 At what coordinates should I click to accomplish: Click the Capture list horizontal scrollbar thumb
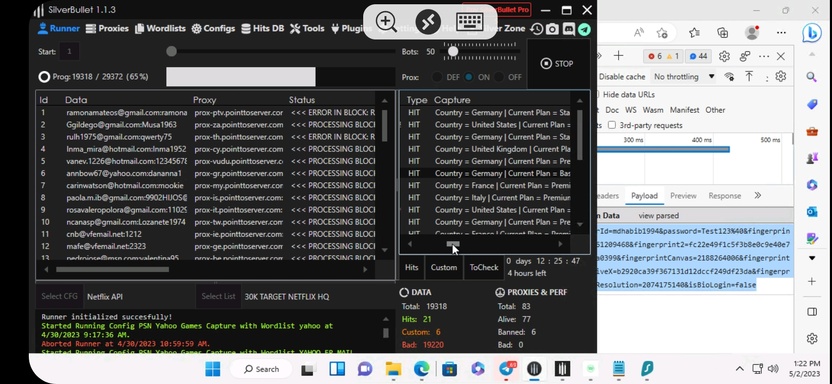pos(453,244)
